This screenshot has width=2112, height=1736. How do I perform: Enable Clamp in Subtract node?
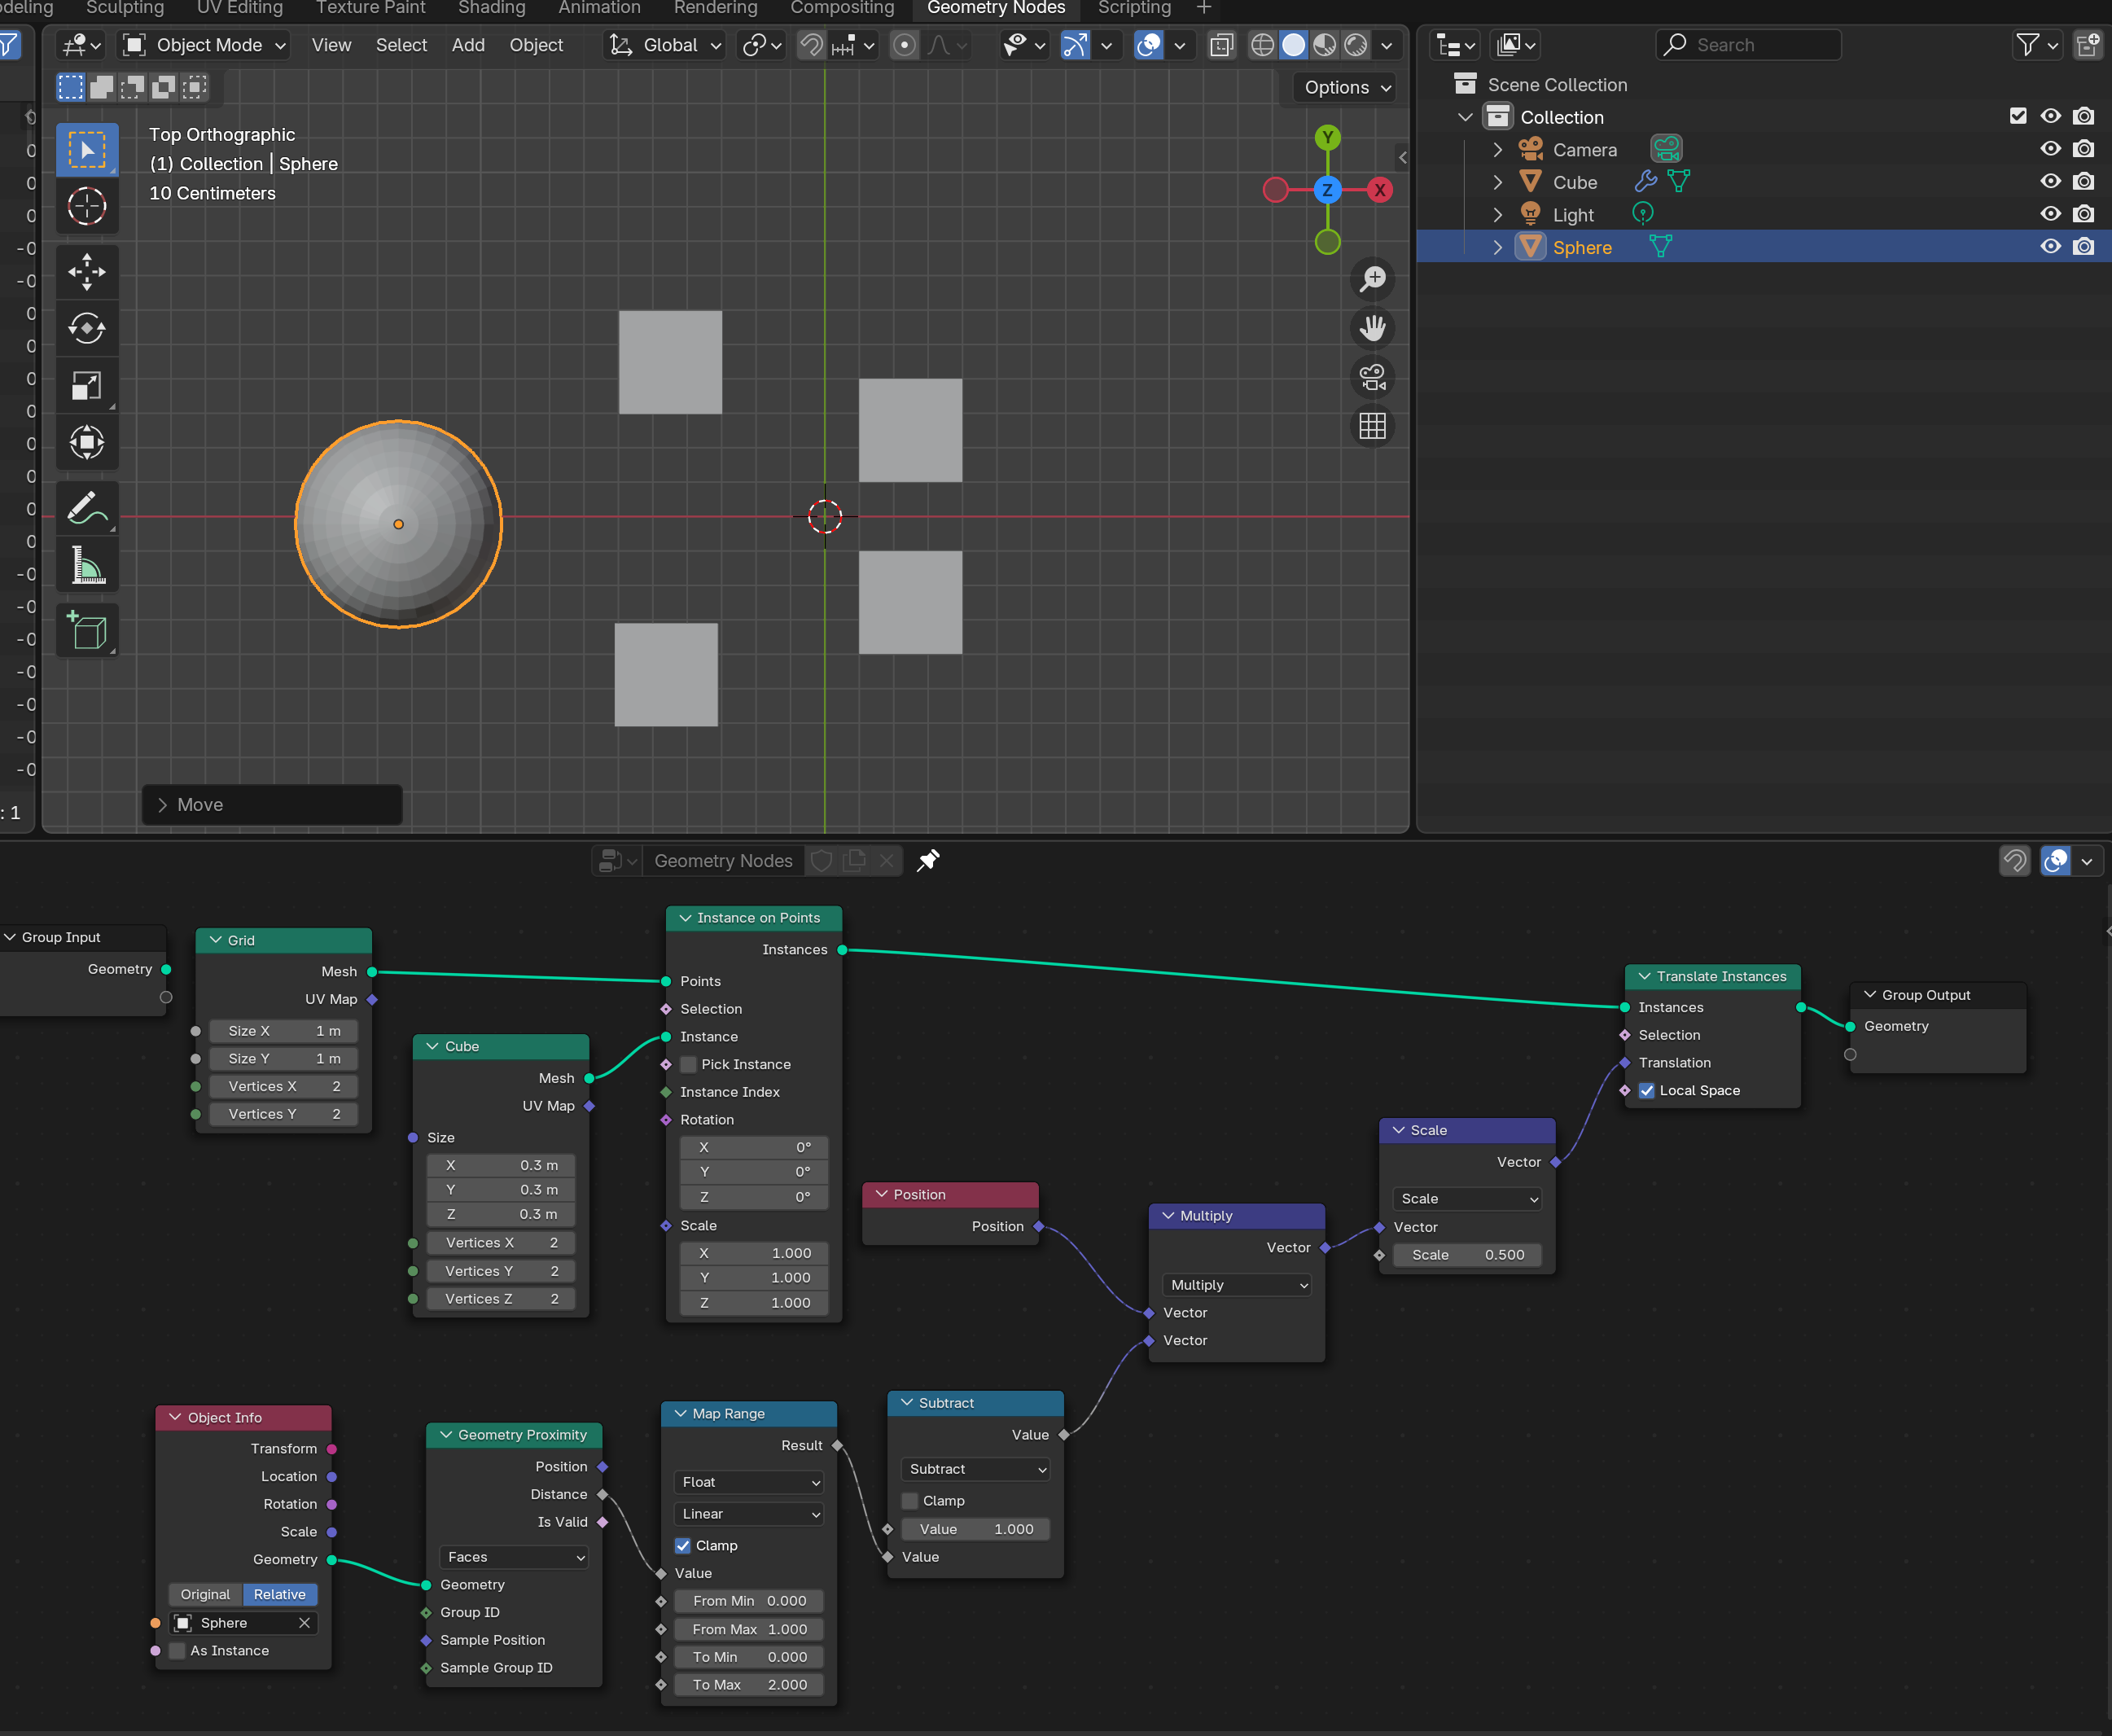coord(910,1501)
